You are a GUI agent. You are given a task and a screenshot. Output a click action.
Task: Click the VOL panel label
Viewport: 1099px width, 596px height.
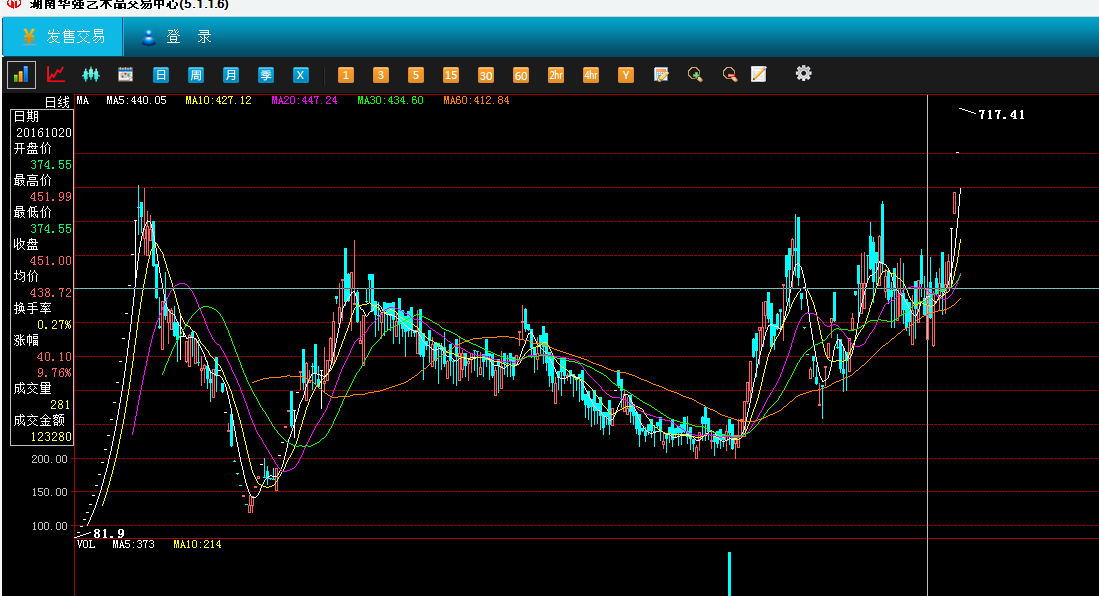click(x=86, y=544)
